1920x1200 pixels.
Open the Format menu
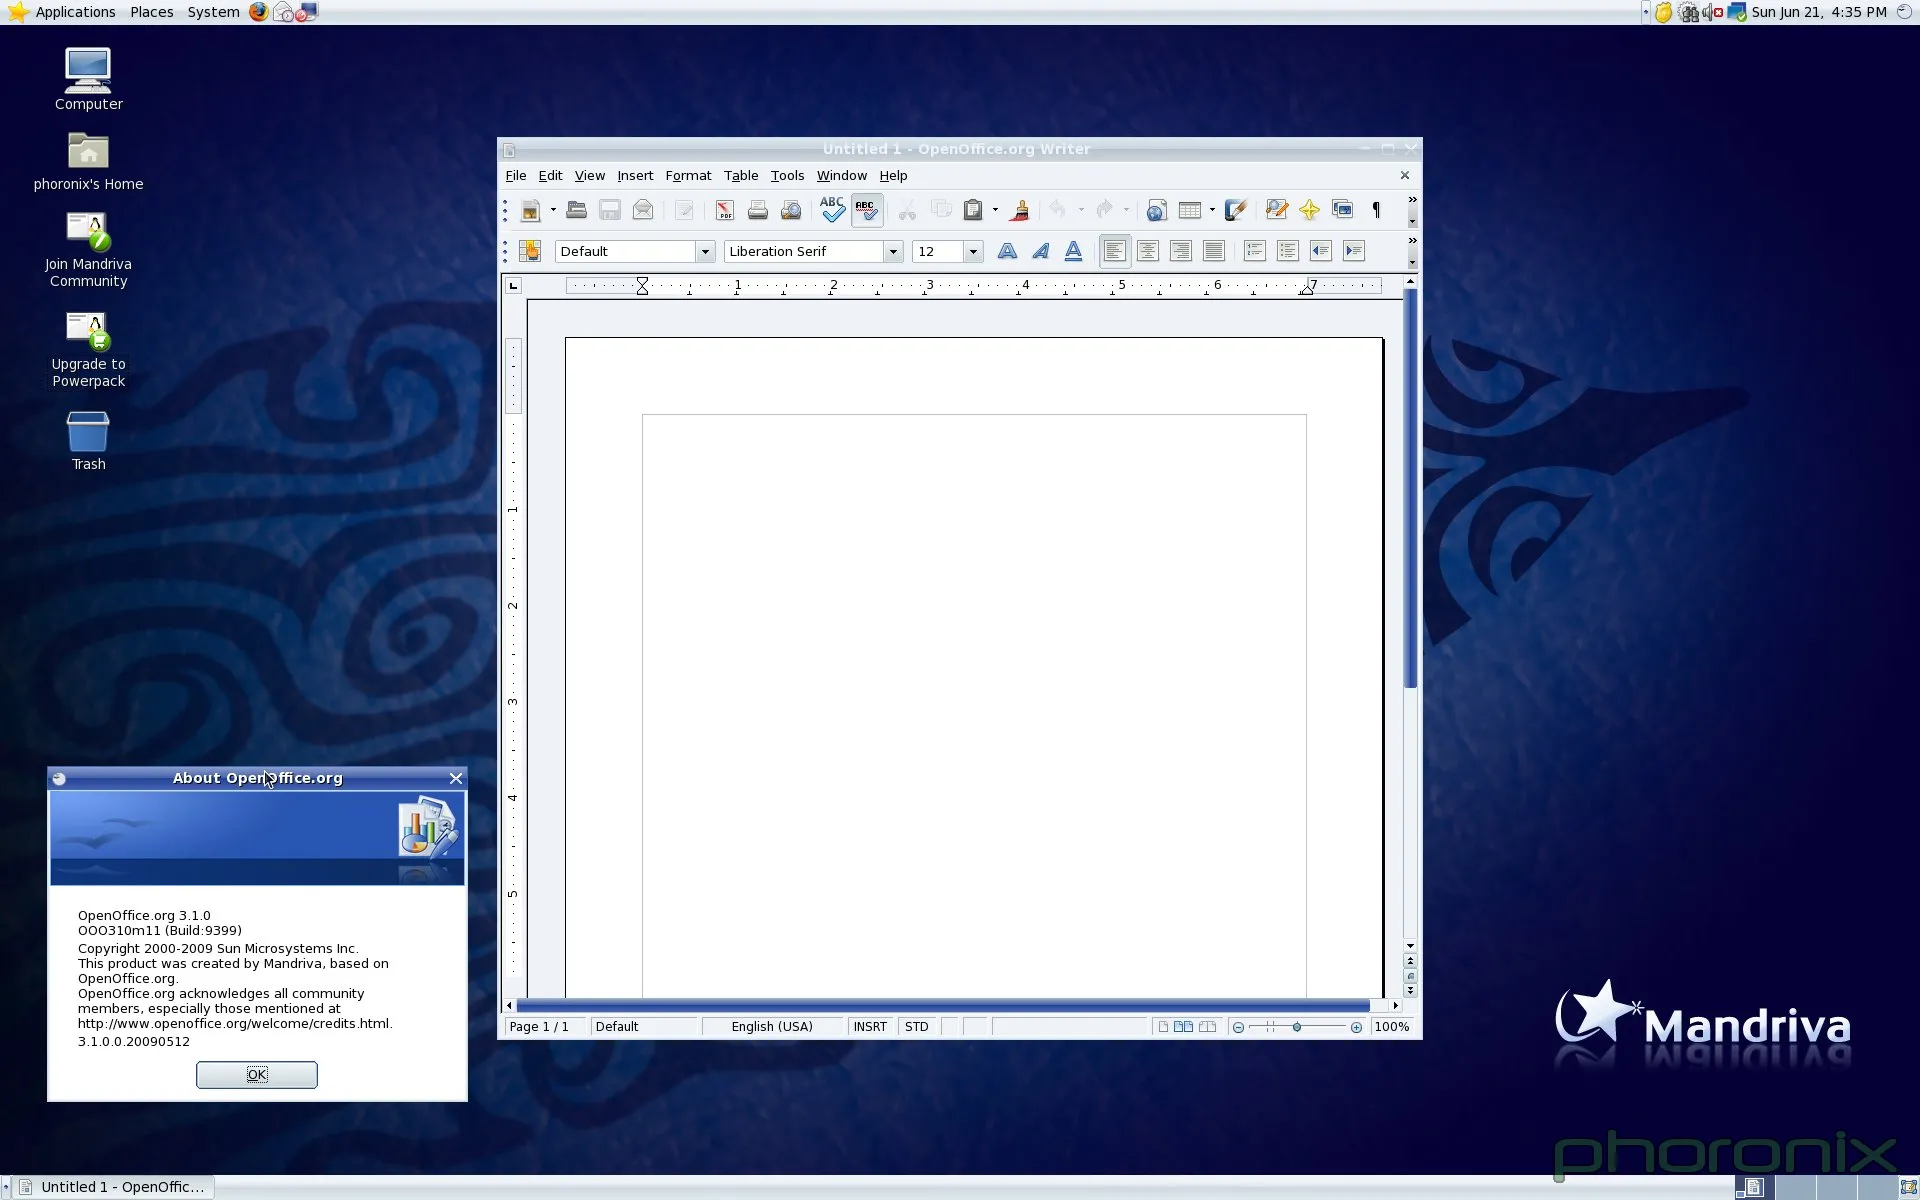coord(688,176)
